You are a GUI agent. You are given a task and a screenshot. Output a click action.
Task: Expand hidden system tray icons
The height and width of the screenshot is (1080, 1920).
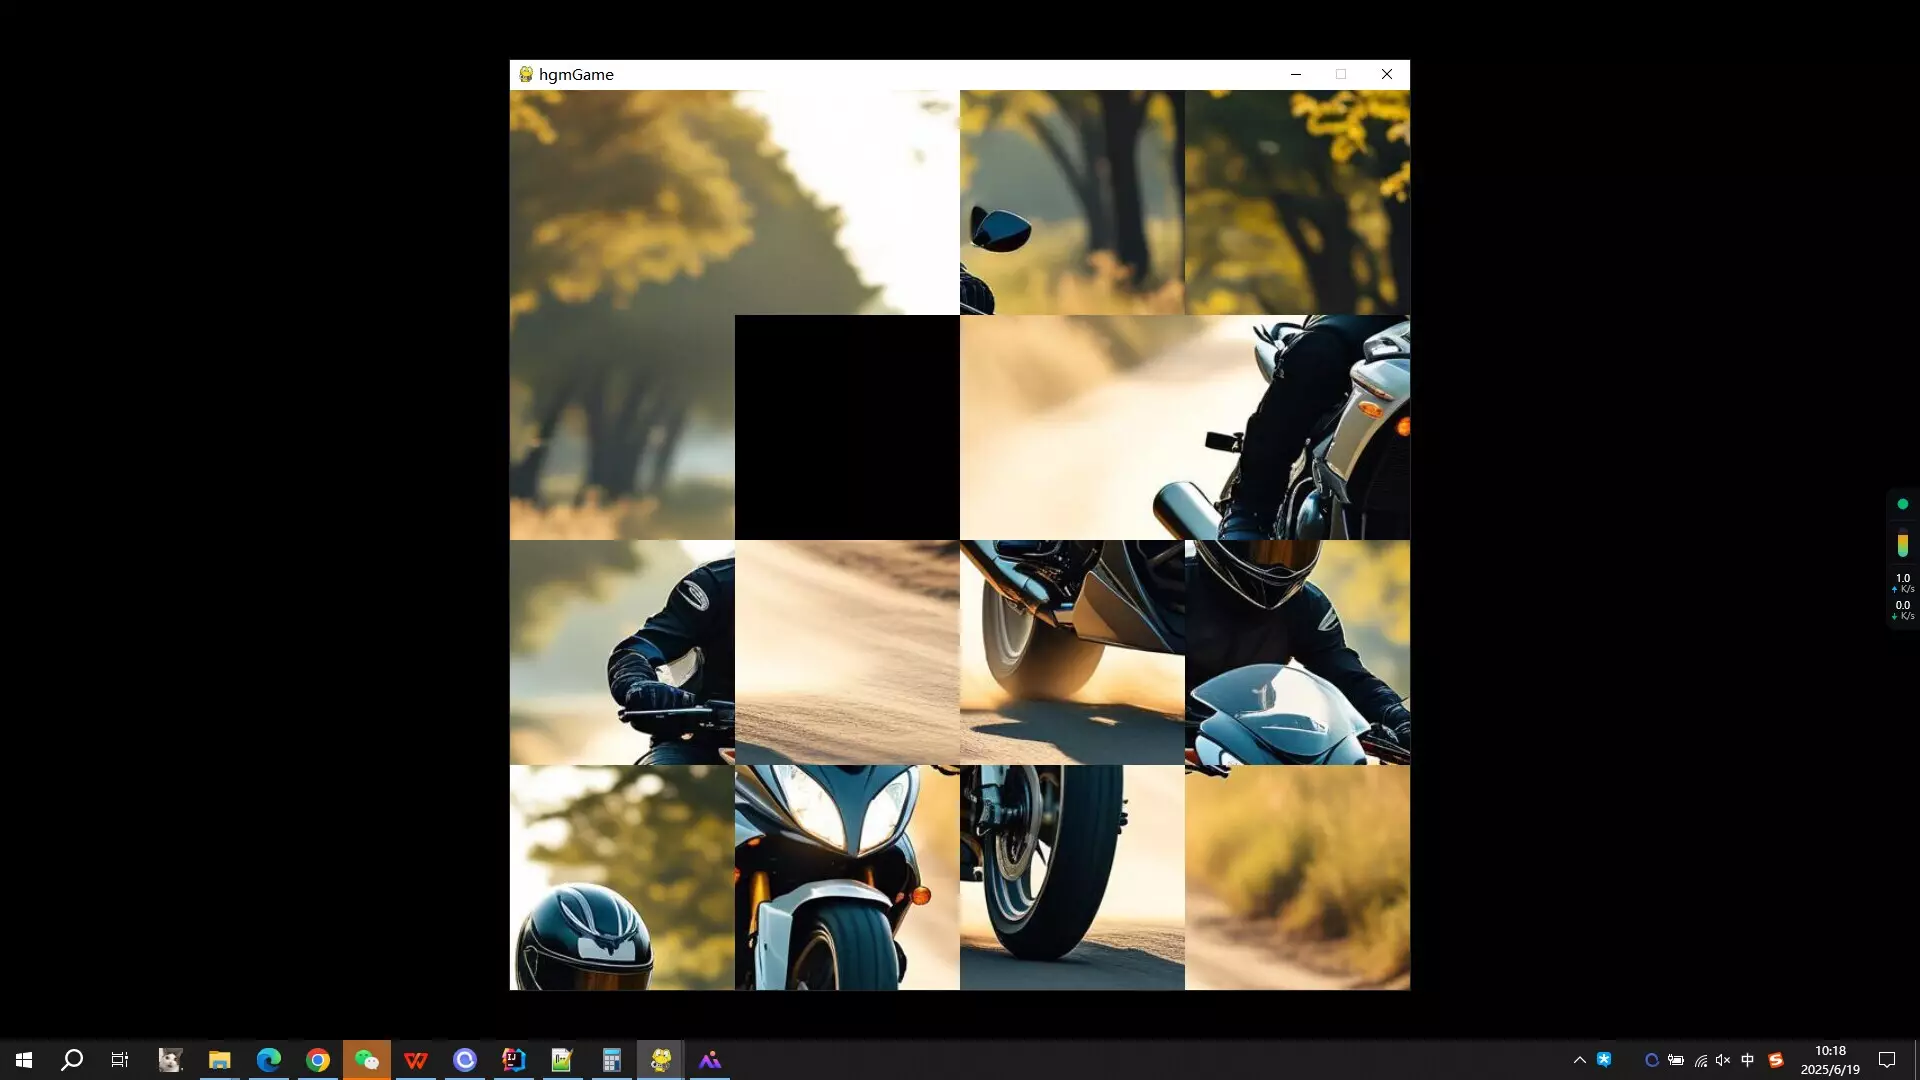1578,1060
